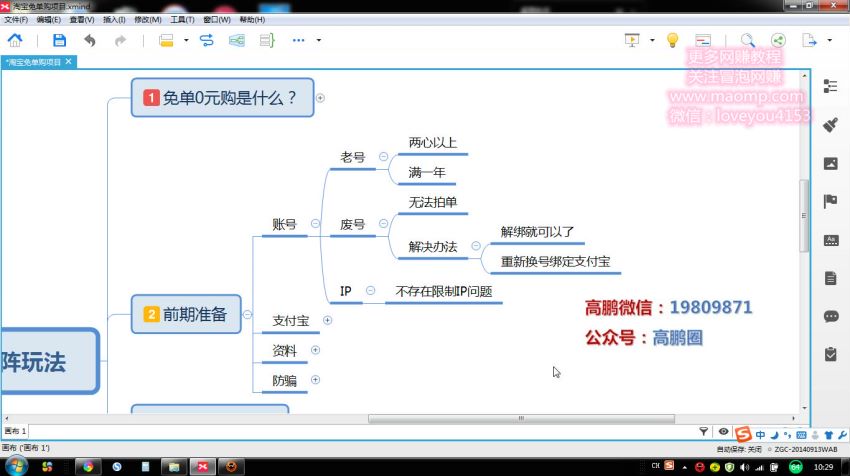Save the mind map file
850x476 pixels.
(x=59, y=40)
